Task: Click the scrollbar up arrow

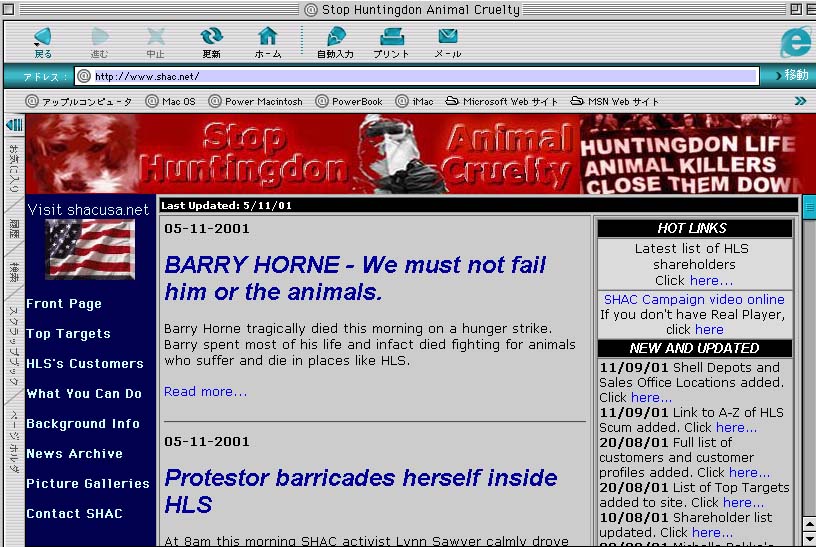Action: [809, 524]
